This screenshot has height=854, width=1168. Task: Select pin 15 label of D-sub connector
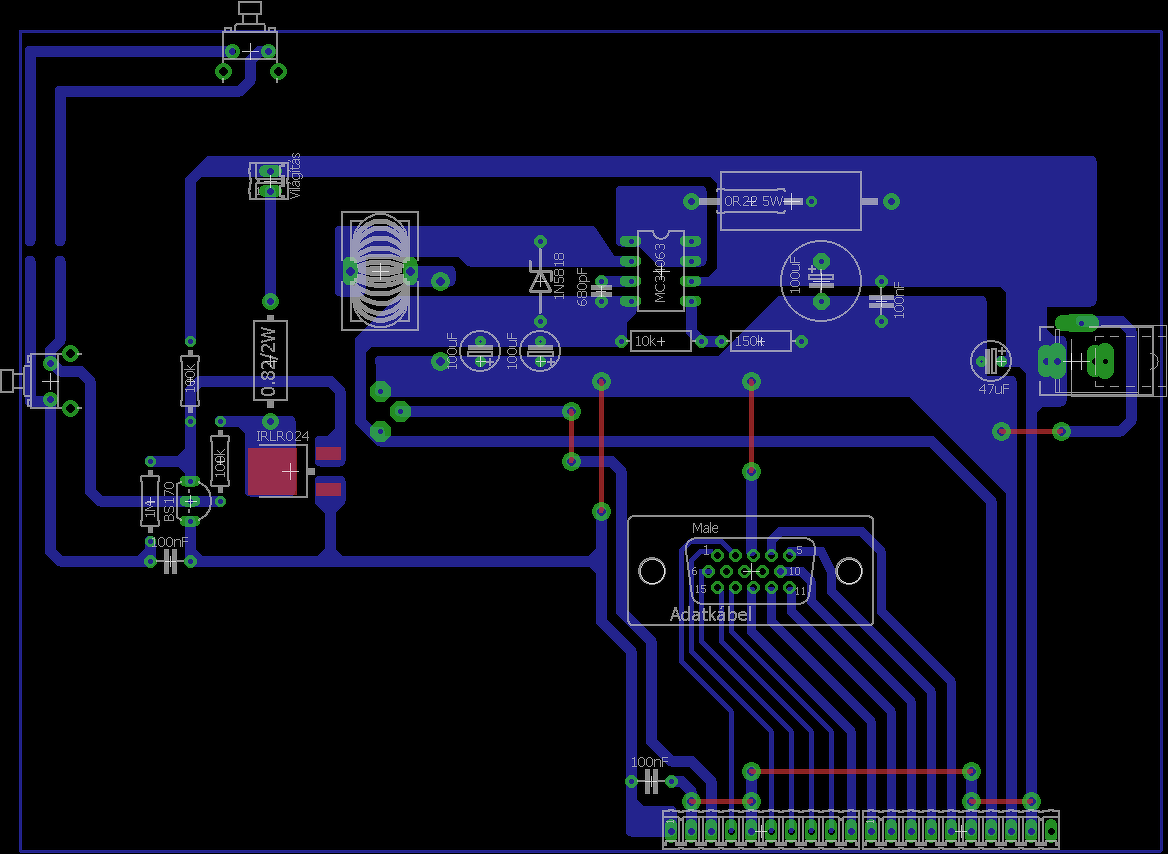(700, 589)
